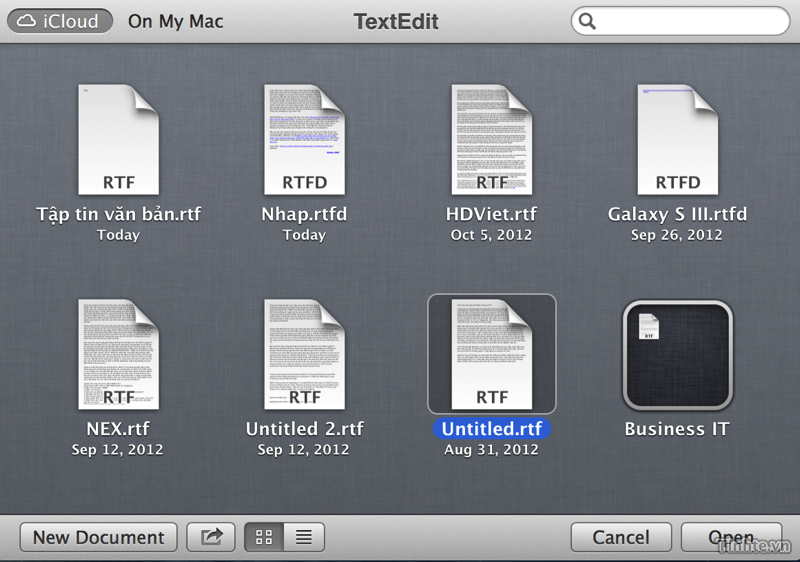Select the Nhap.rtfd document icon
The width and height of the screenshot is (800, 562).
pyautogui.click(x=304, y=140)
